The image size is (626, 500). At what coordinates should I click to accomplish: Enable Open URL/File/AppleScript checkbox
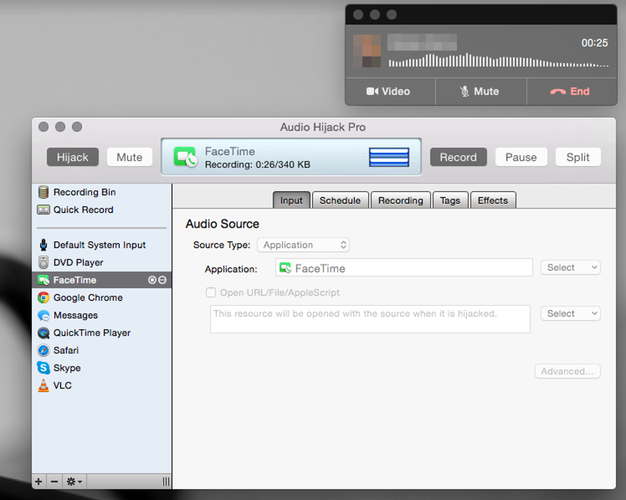[211, 292]
